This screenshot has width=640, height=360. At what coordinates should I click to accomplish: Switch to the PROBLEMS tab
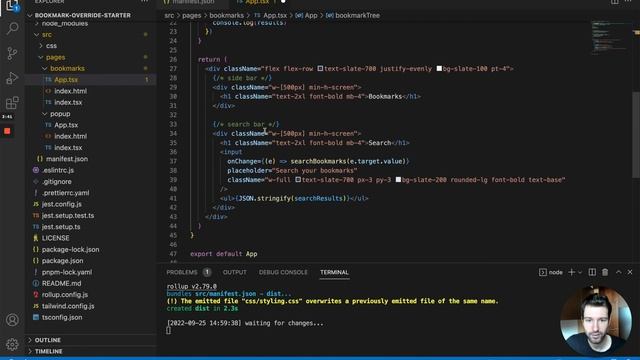tap(182, 272)
